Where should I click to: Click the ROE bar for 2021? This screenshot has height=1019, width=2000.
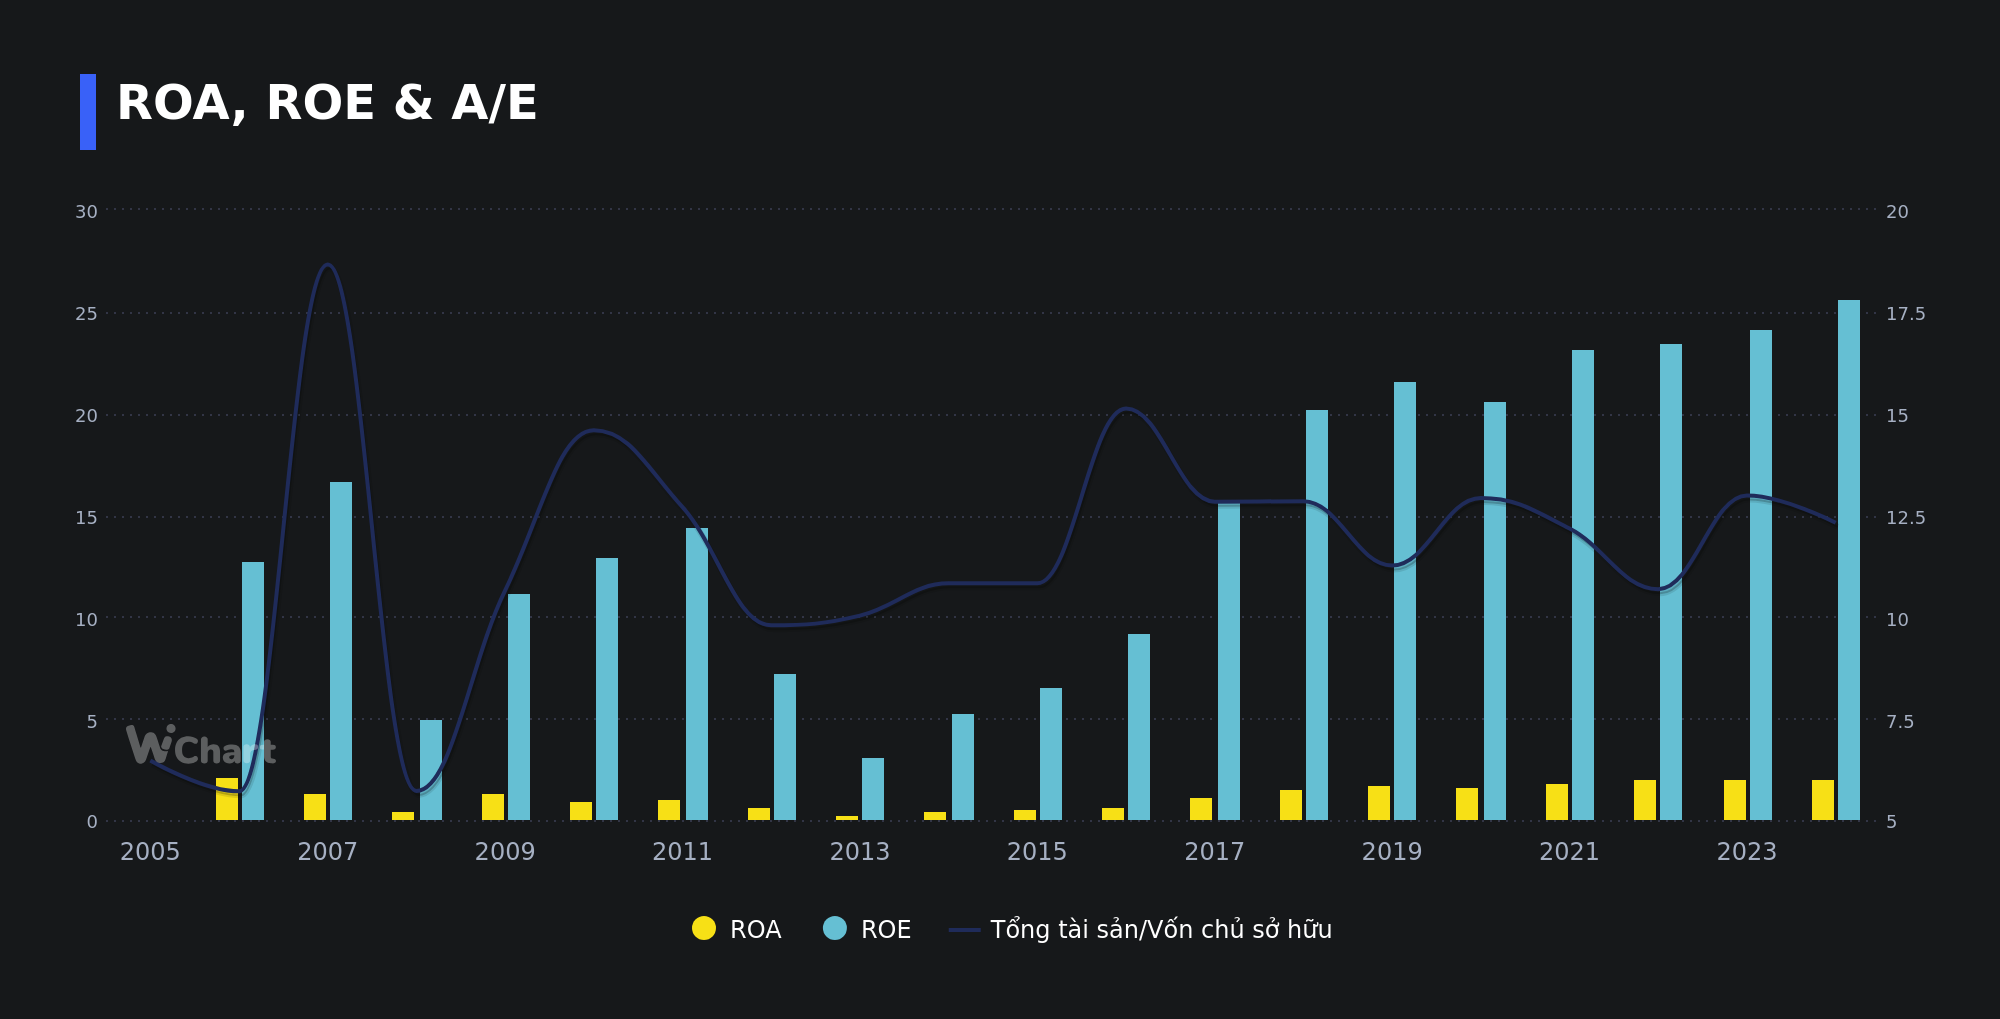tap(1583, 585)
